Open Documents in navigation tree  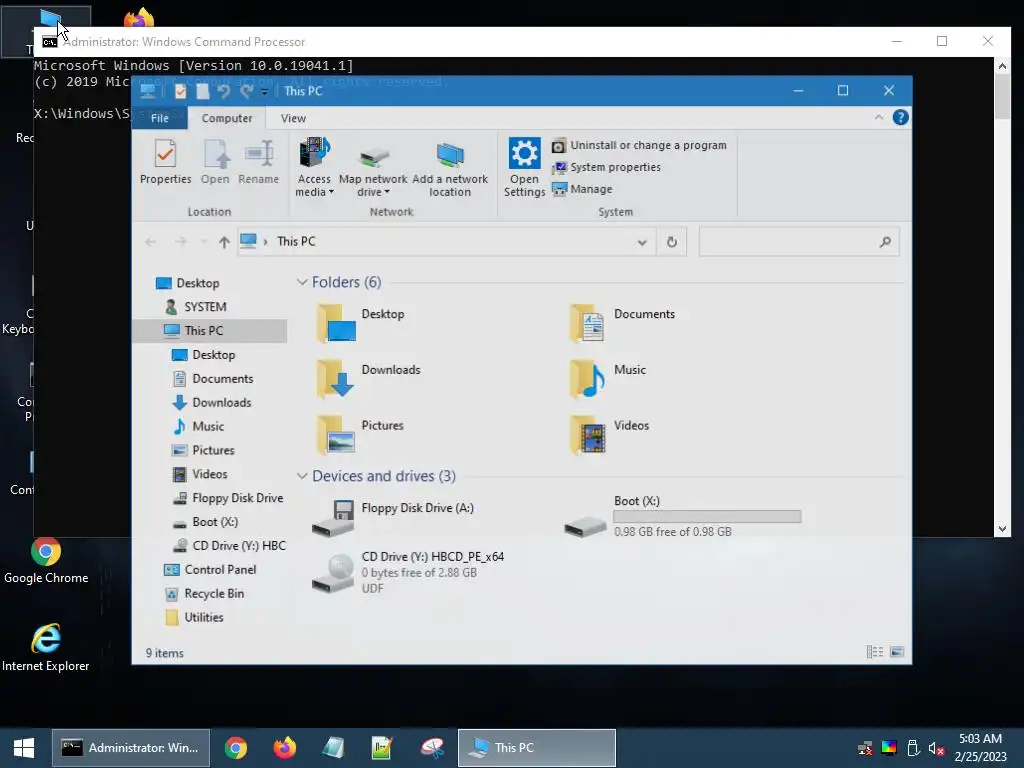tap(213, 379)
